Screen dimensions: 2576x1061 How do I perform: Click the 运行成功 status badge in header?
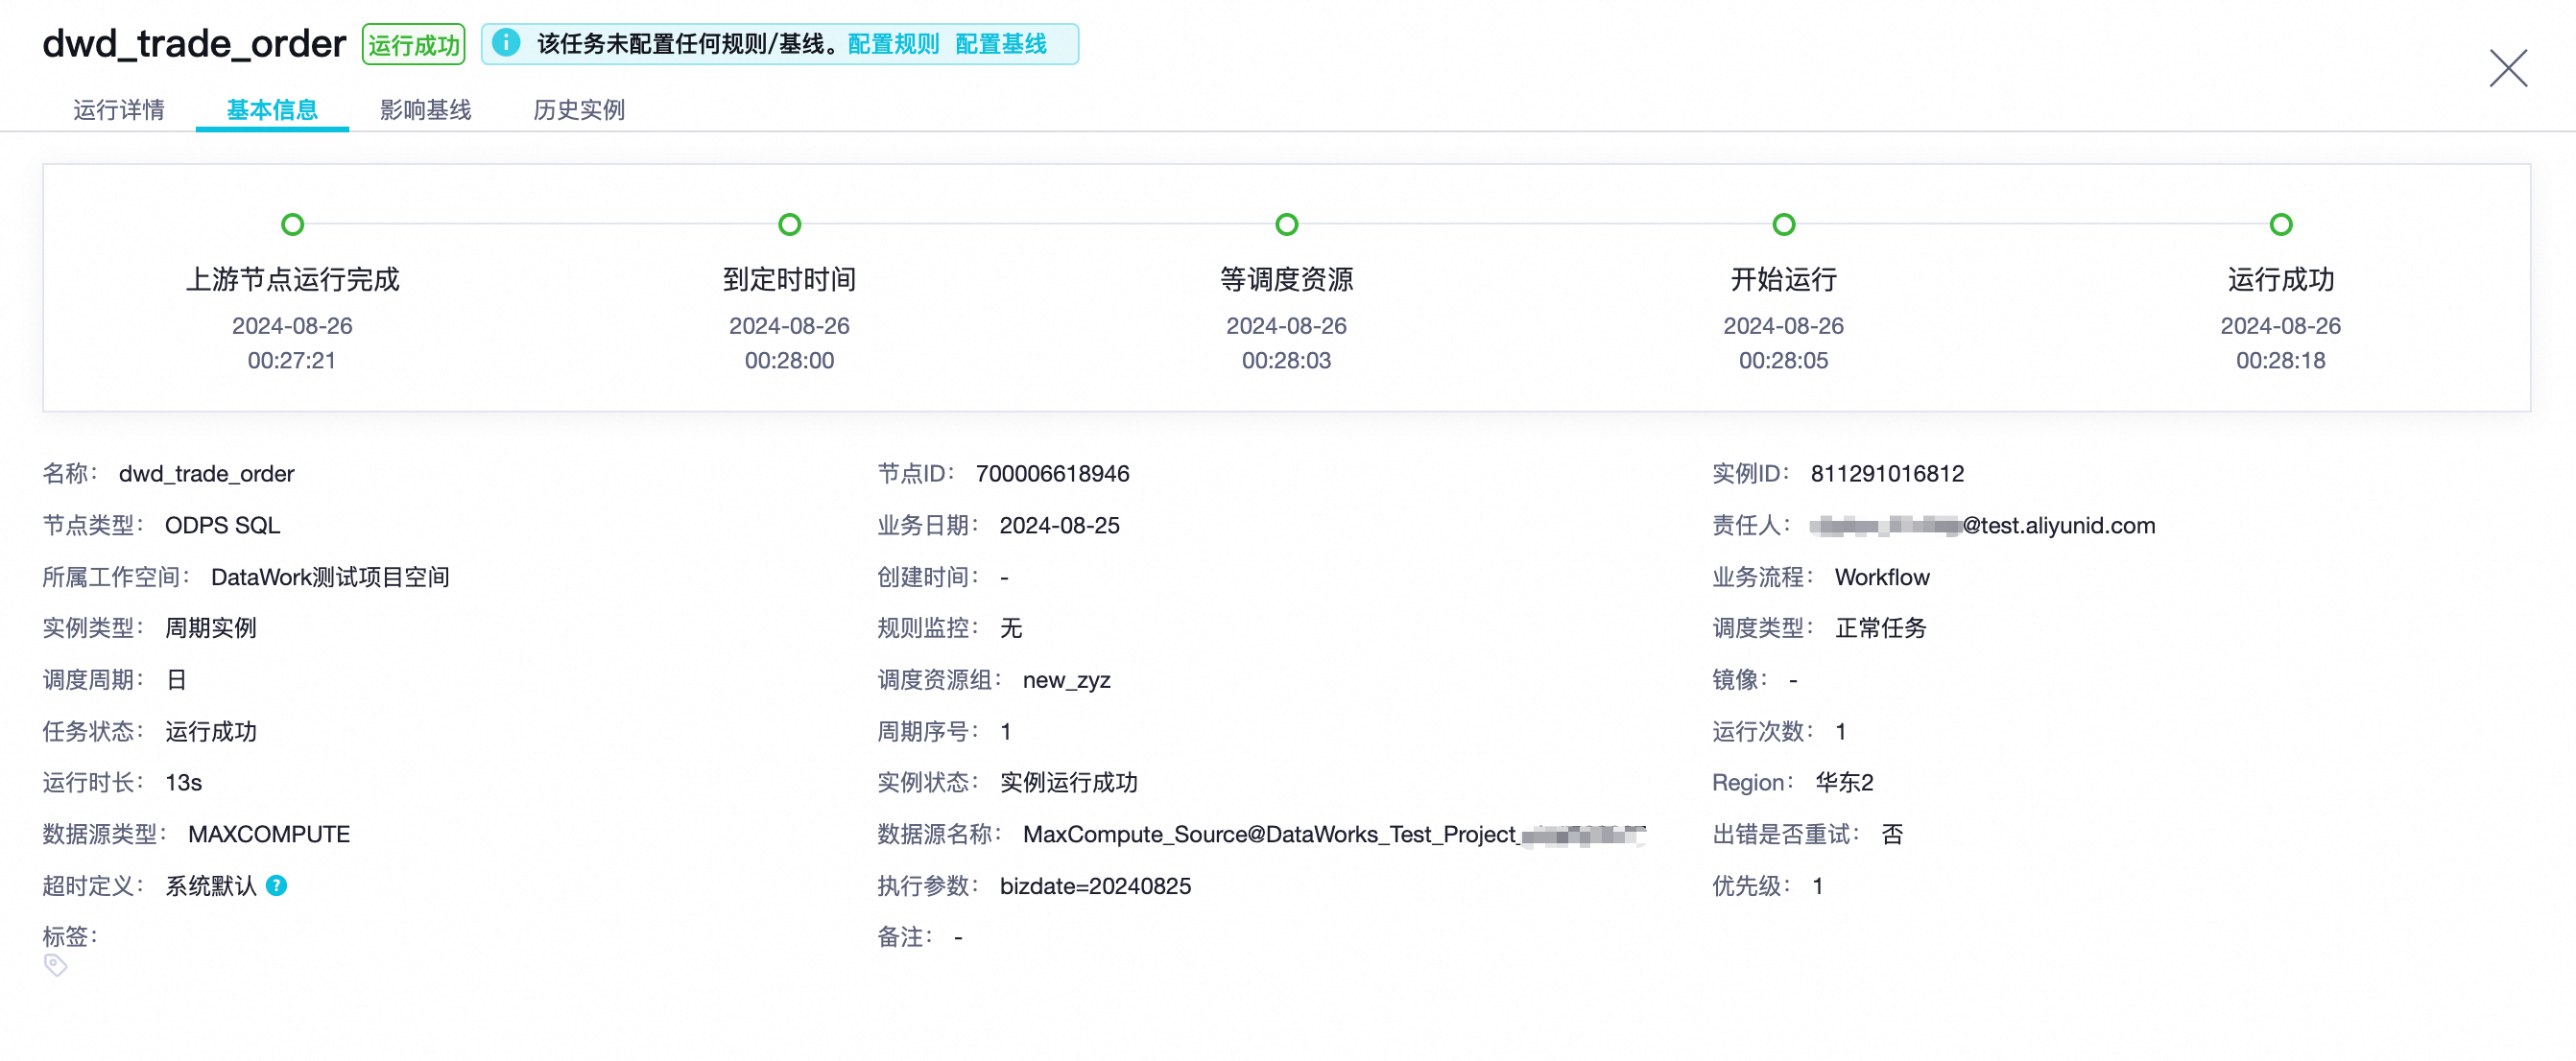[x=413, y=44]
